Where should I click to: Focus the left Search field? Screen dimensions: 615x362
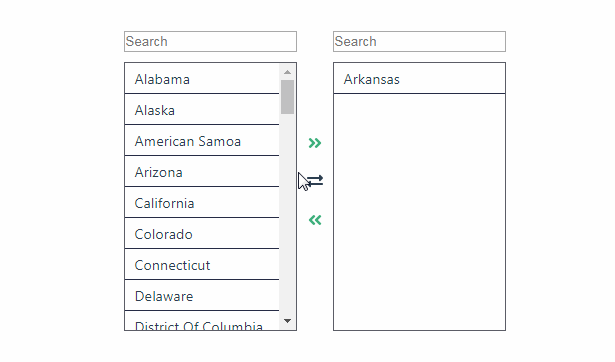point(210,42)
